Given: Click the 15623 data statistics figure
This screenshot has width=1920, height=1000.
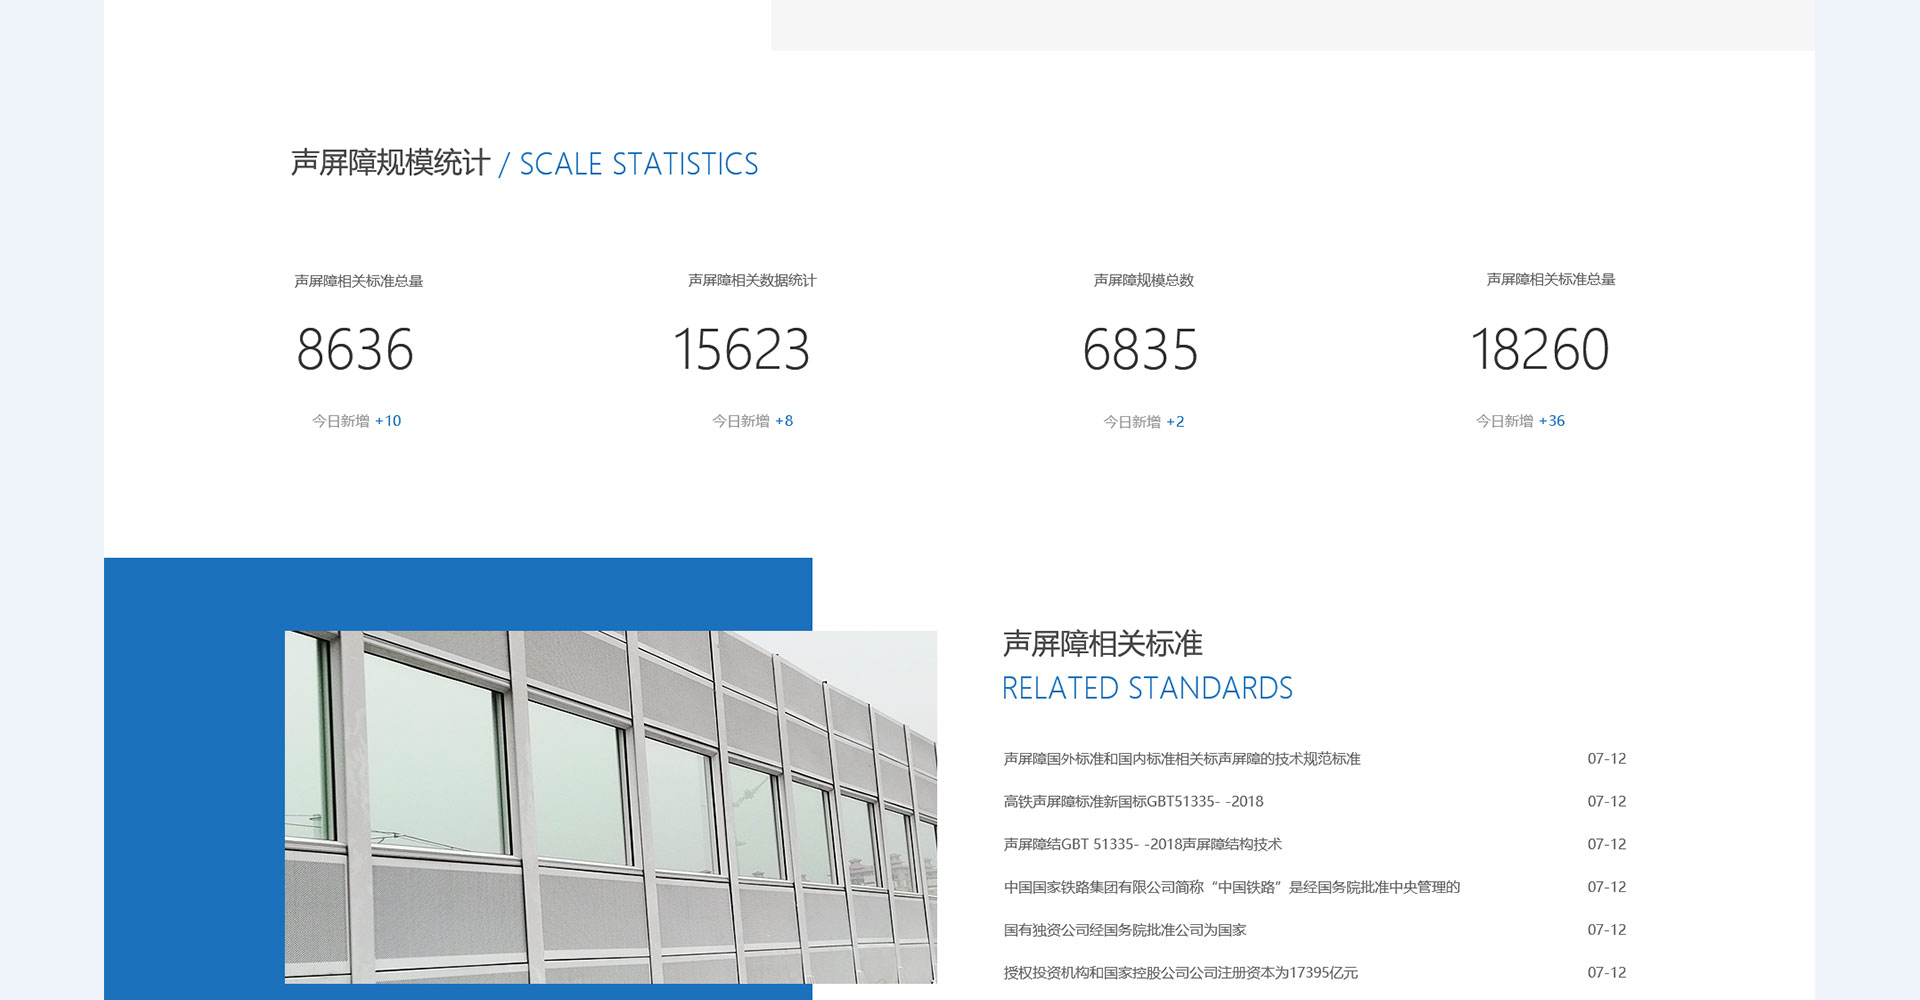Looking at the screenshot, I should pyautogui.click(x=741, y=350).
